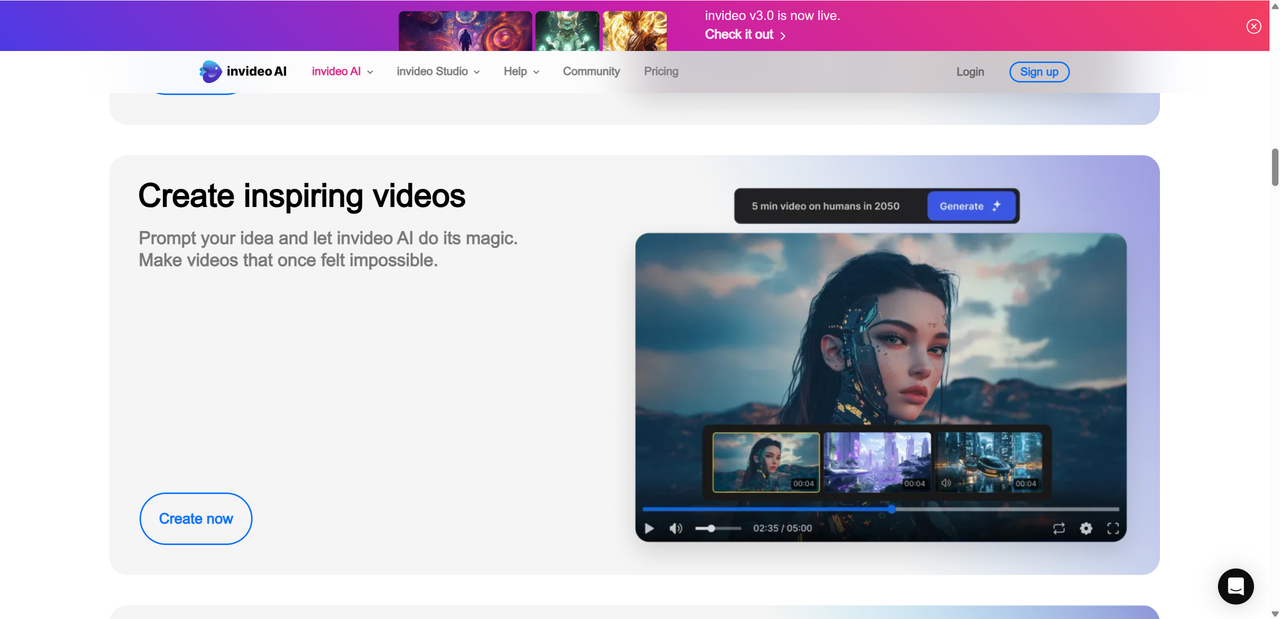Click the Sign up button
This screenshot has height=619, width=1280.
(x=1039, y=72)
